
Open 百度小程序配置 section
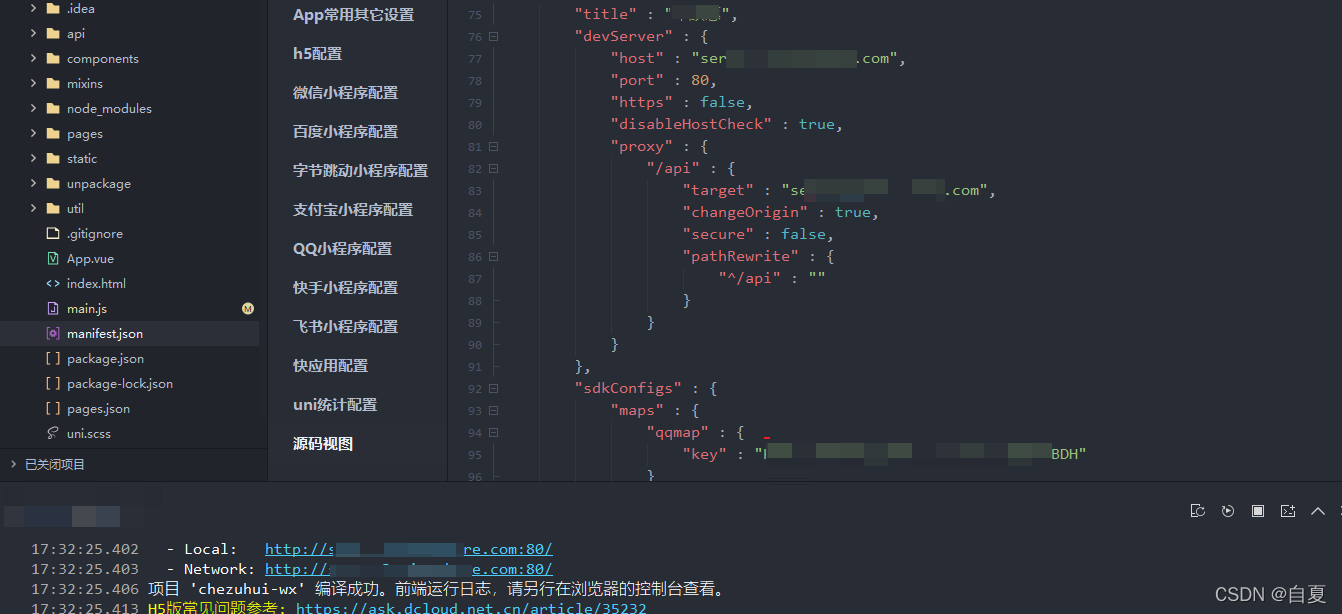click(x=345, y=132)
